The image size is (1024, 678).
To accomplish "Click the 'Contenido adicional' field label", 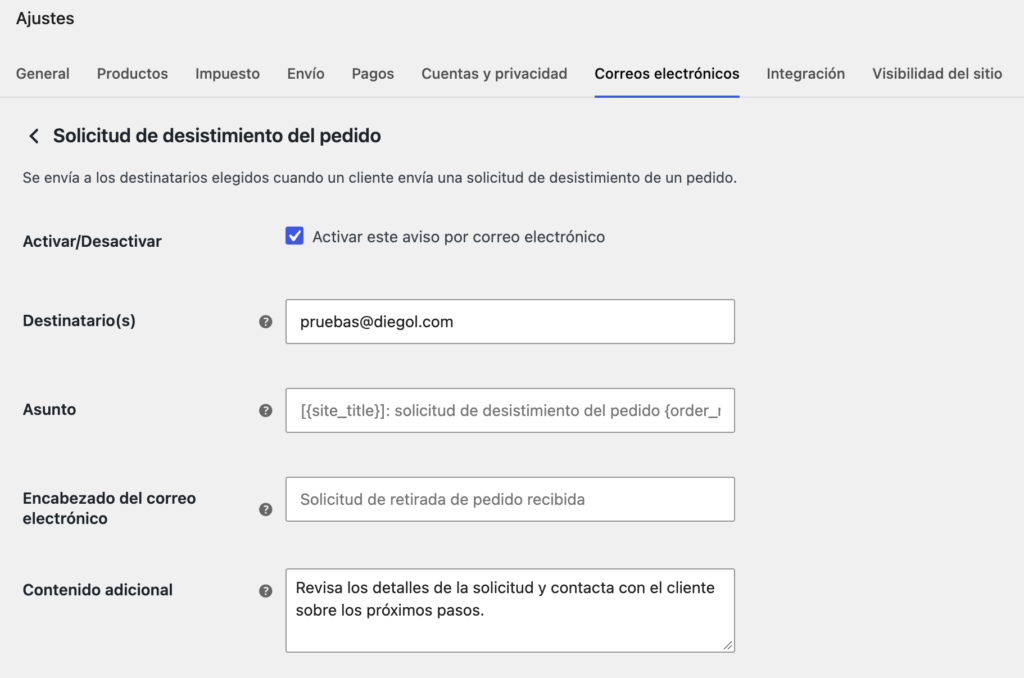I will [x=98, y=590].
